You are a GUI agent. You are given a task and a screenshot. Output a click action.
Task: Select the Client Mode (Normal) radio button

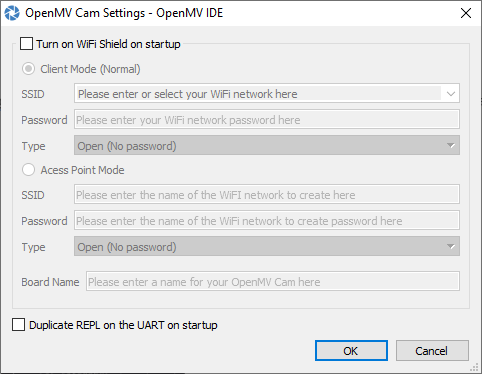(x=28, y=69)
